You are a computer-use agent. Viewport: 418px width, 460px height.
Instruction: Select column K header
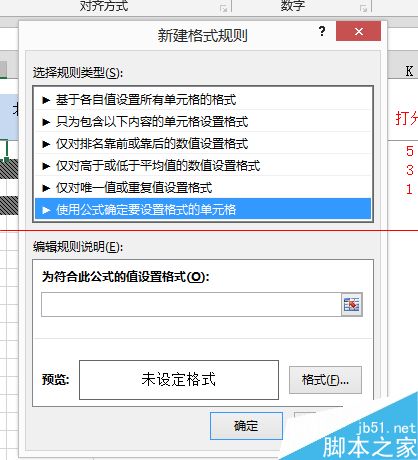[409, 71]
